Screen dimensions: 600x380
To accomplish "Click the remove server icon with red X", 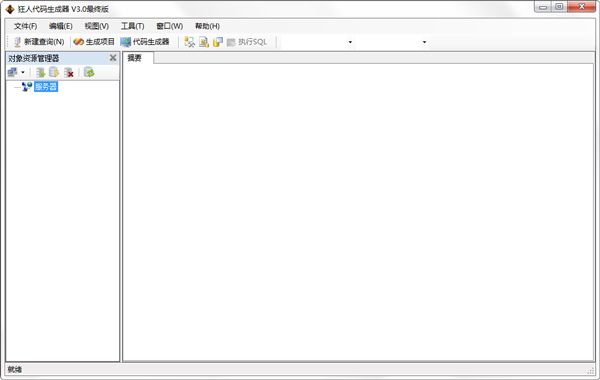I will pyautogui.click(x=68, y=72).
